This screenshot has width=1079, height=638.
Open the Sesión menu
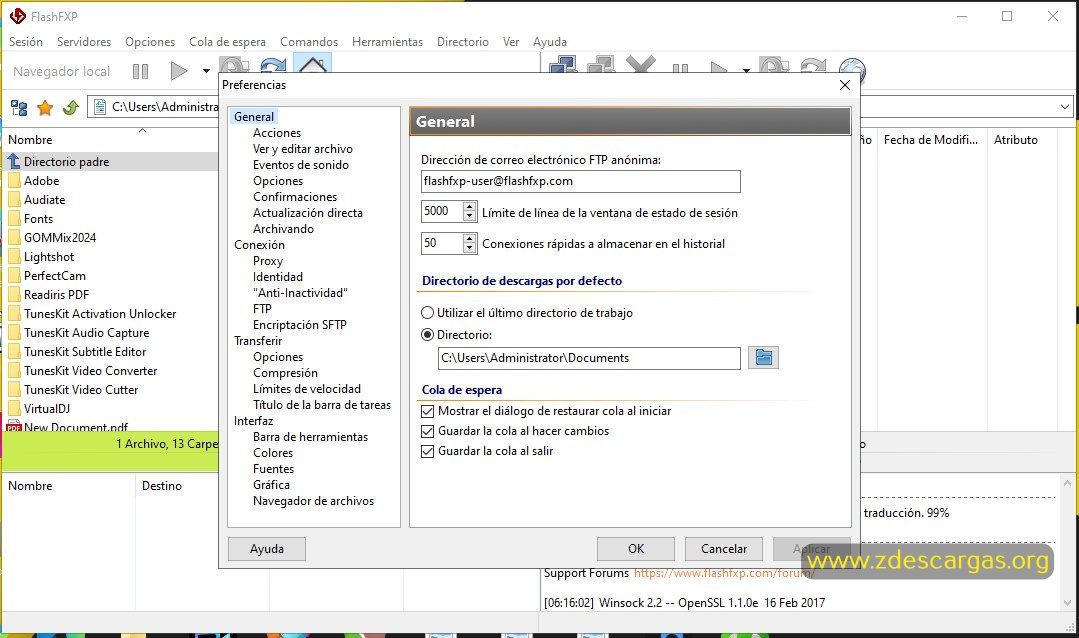pyautogui.click(x=25, y=42)
